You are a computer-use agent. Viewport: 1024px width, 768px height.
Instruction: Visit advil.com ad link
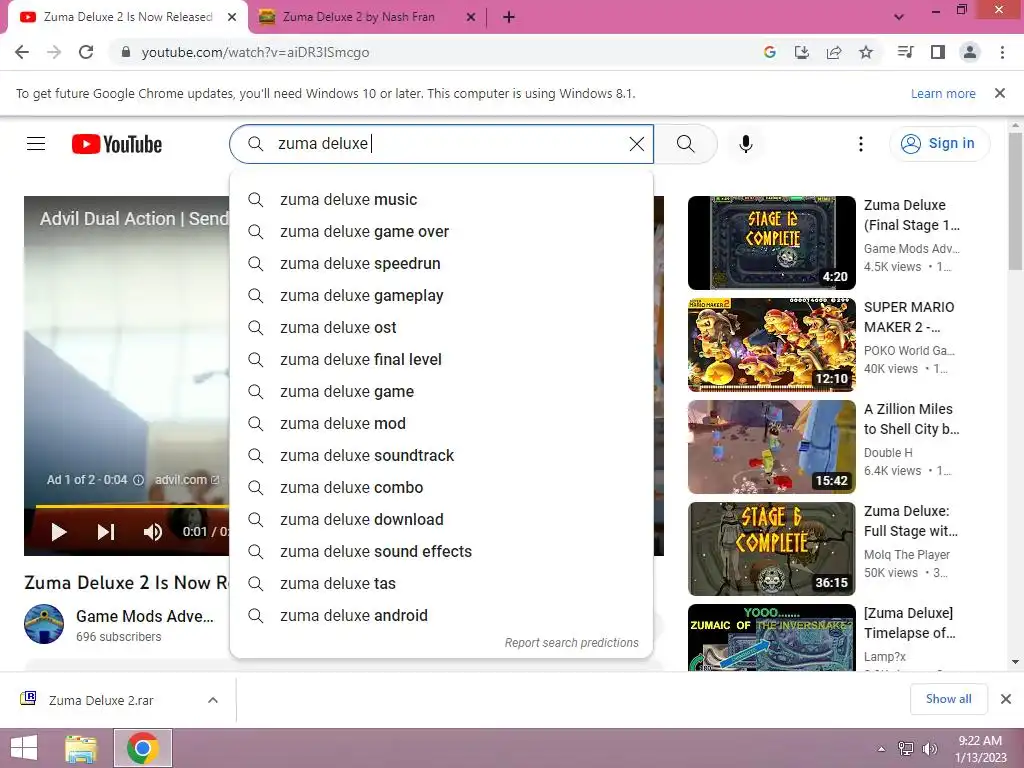pos(187,480)
